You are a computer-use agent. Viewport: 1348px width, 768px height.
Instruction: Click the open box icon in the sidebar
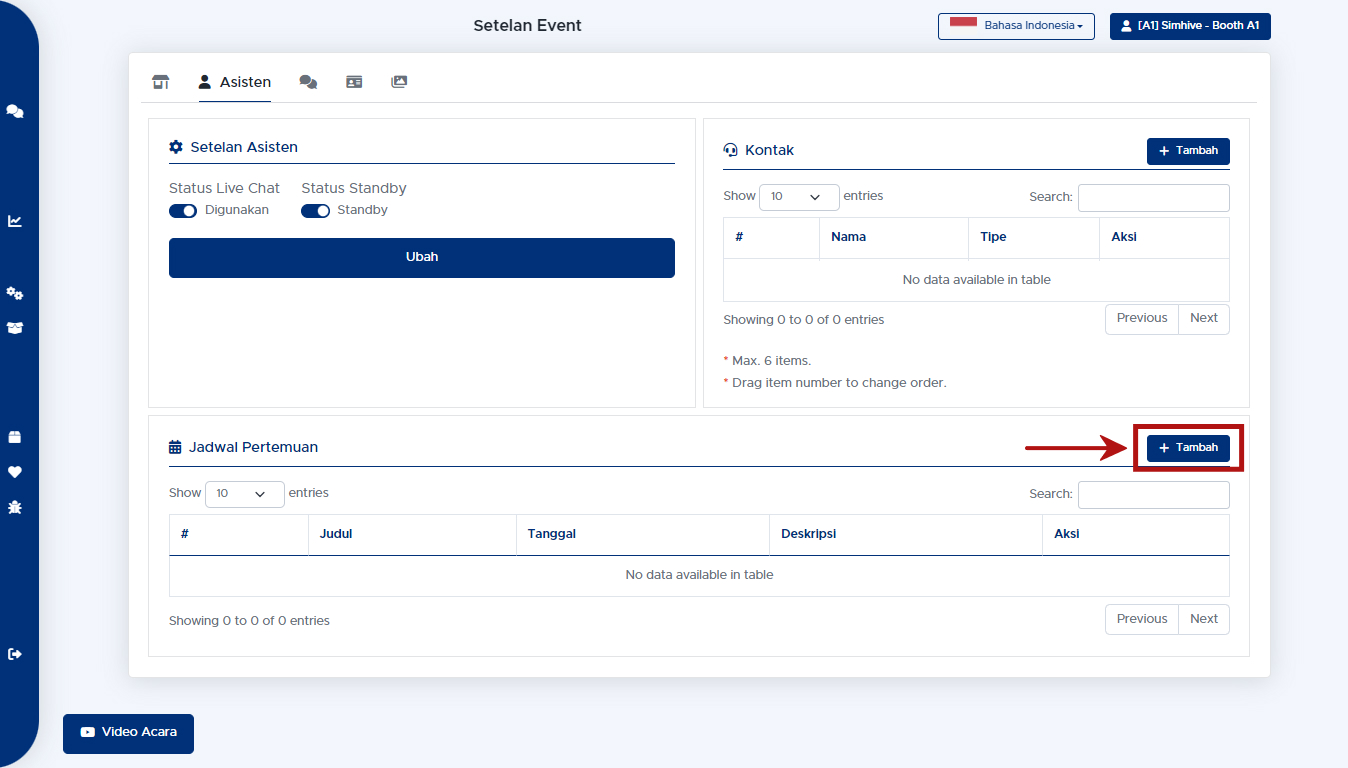pyautogui.click(x=15, y=328)
